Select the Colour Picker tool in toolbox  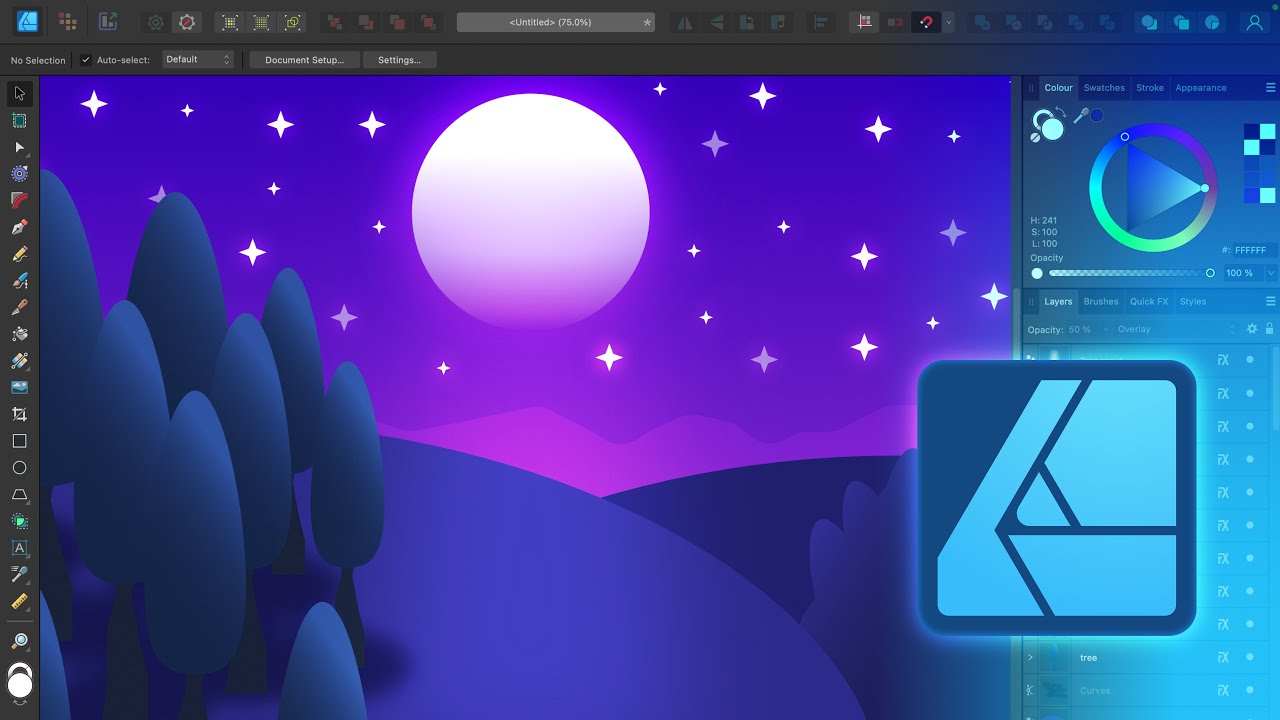[19, 574]
